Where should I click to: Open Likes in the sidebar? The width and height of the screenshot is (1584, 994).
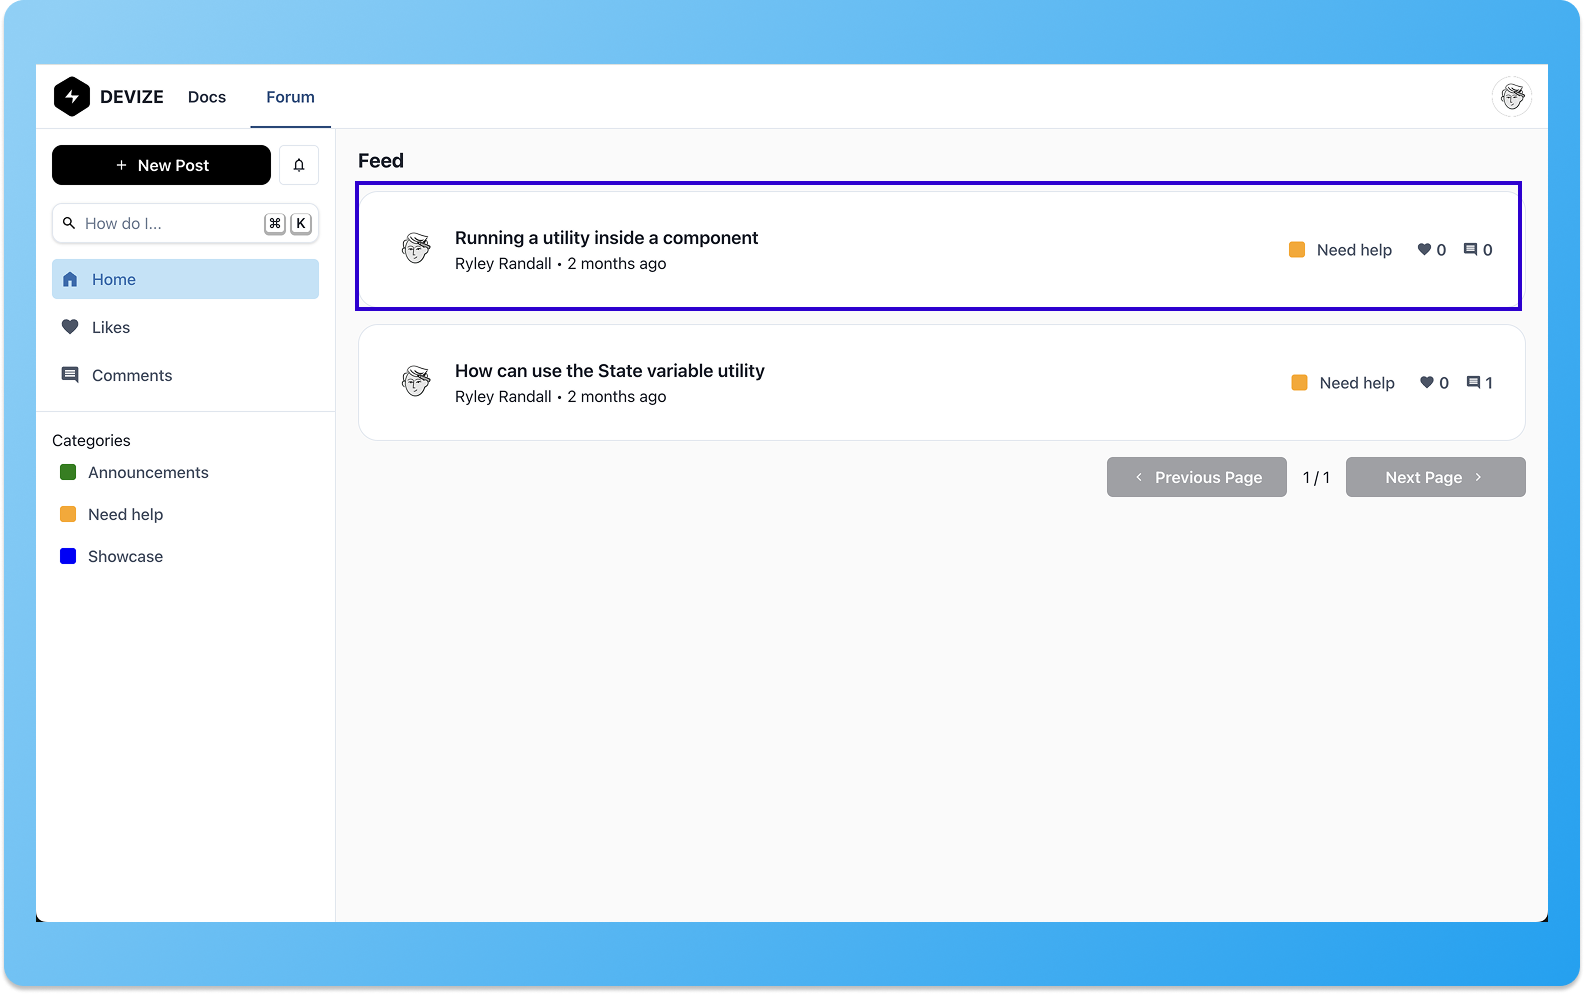click(x=110, y=327)
